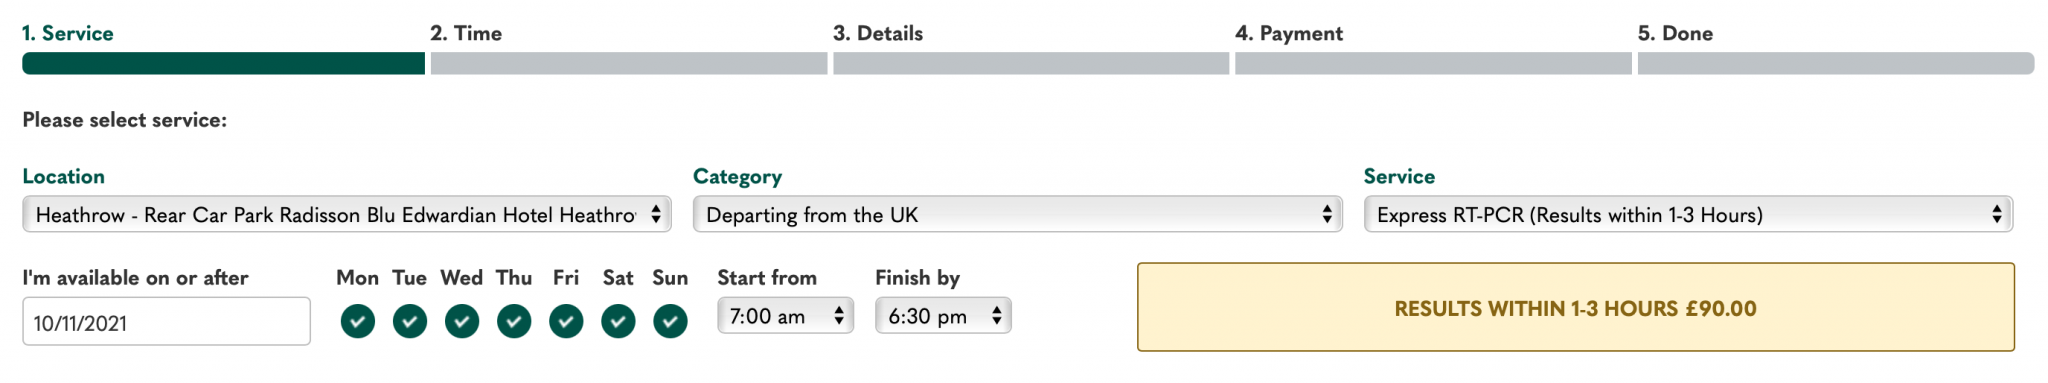Disable the Sunday availability checkmark
2048x383 pixels.
670,321
